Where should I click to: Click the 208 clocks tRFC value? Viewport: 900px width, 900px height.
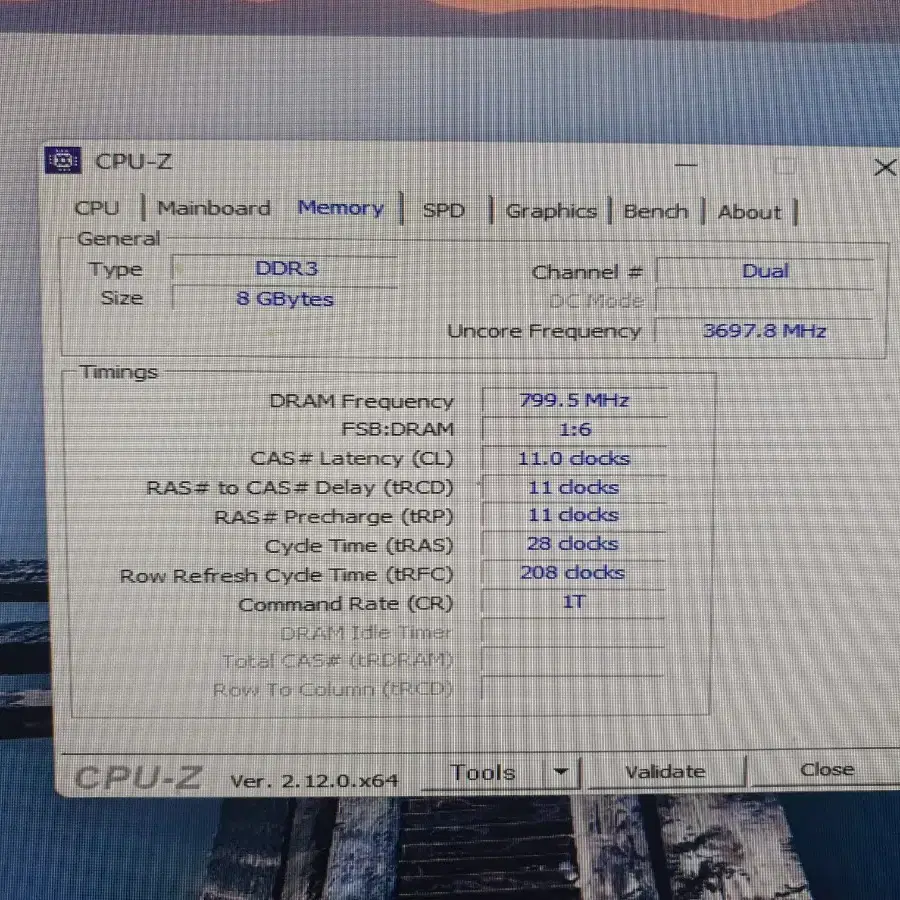click(x=573, y=572)
